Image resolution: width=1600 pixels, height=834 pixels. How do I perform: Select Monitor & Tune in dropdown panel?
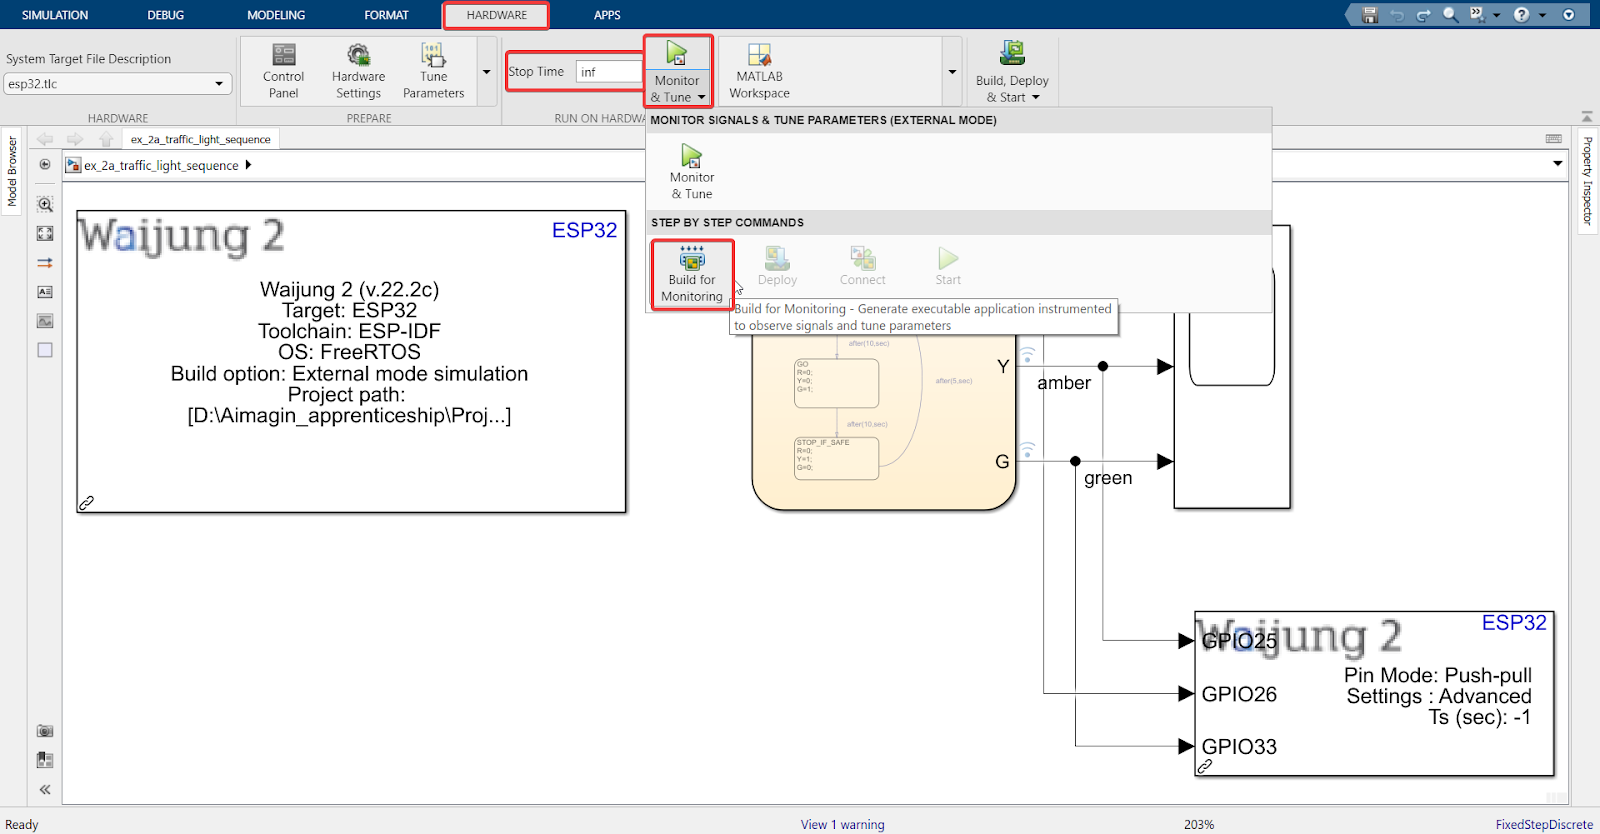point(692,172)
